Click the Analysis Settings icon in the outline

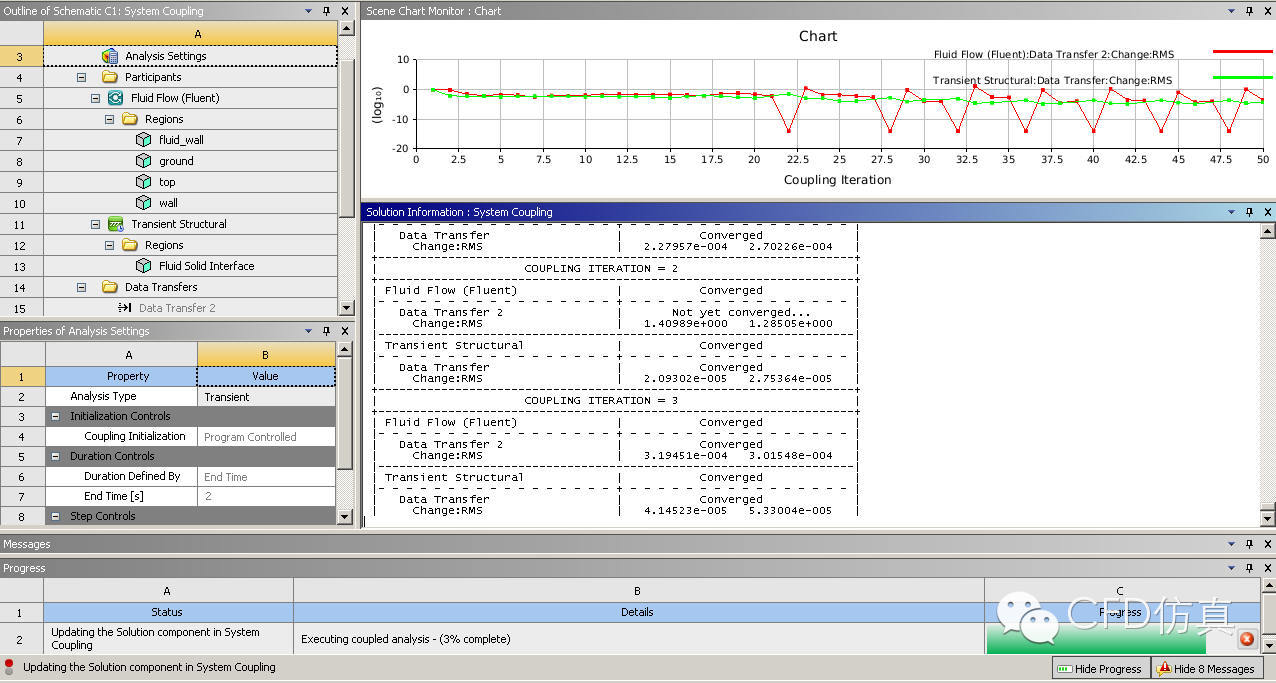(110, 56)
